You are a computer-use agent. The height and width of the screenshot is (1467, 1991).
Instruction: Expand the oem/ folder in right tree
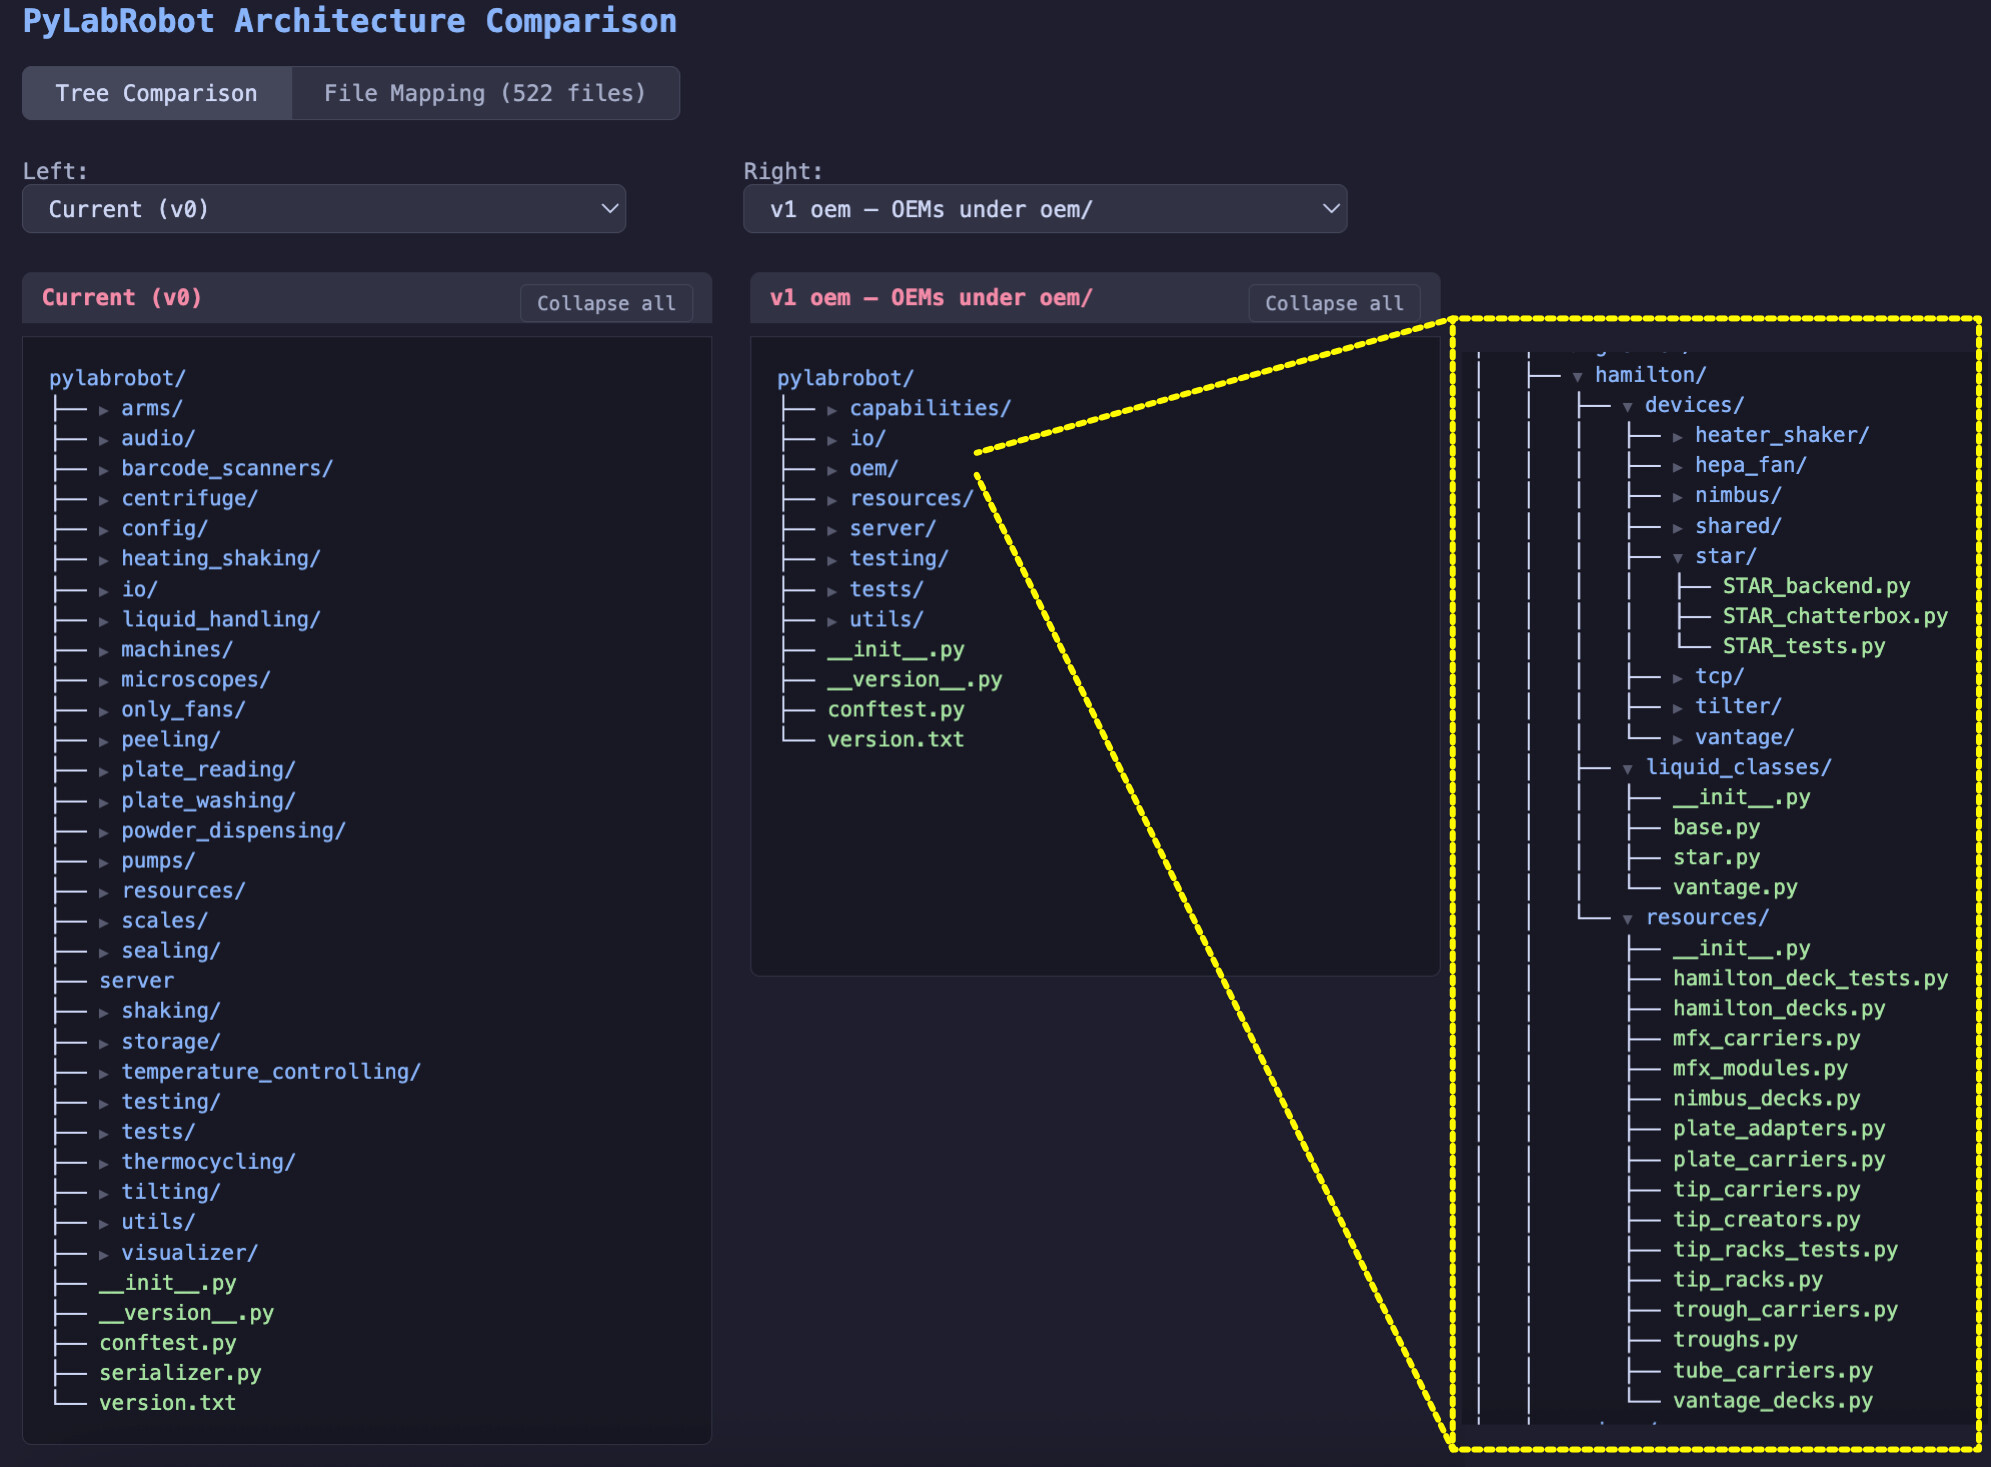click(x=832, y=470)
